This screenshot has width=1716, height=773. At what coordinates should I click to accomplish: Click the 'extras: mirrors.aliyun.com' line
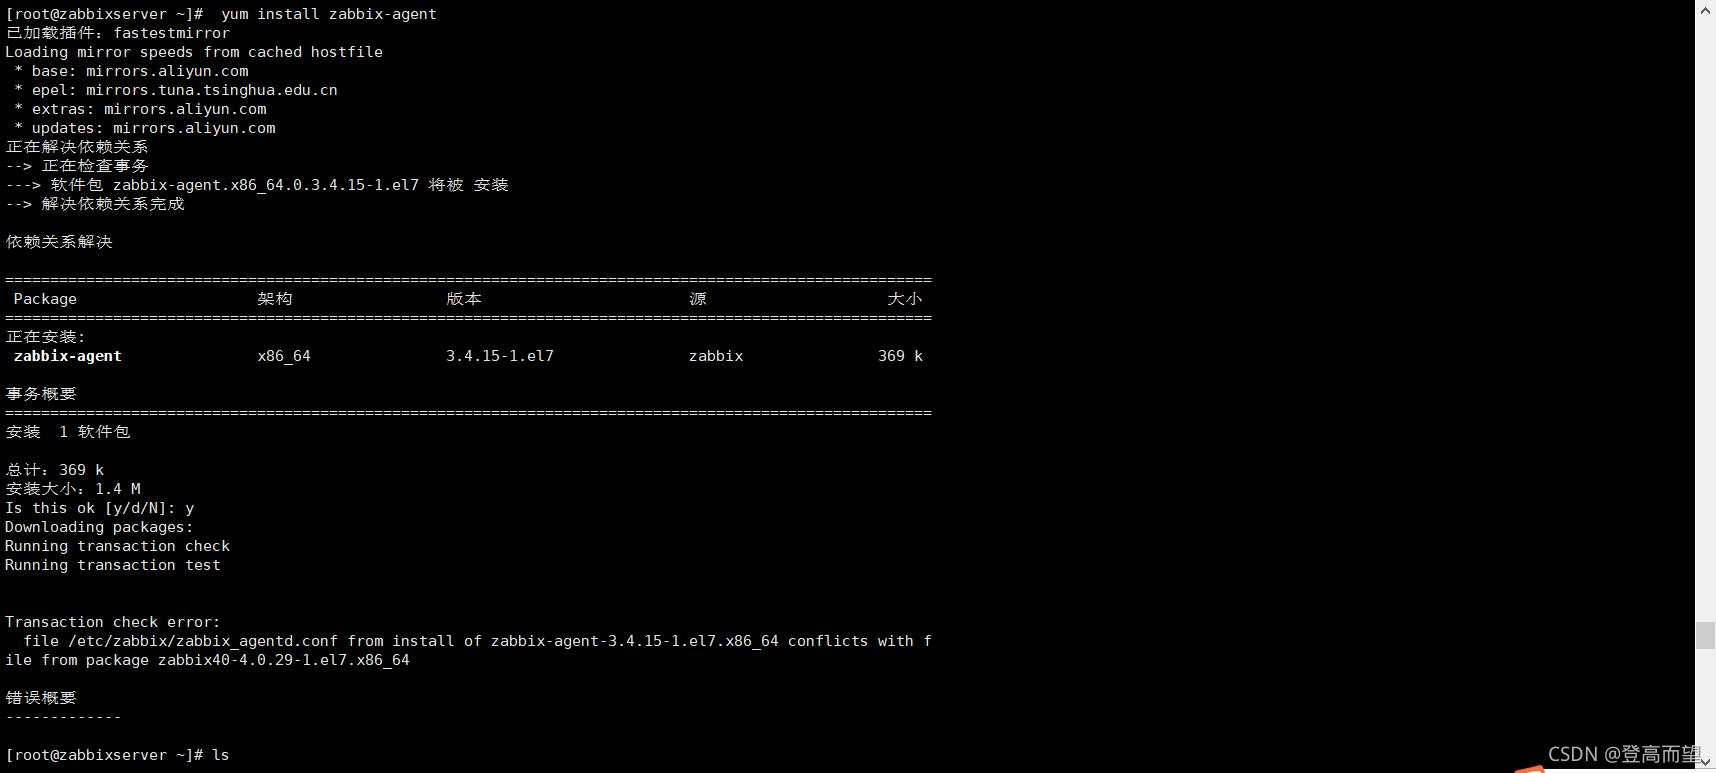point(140,109)
